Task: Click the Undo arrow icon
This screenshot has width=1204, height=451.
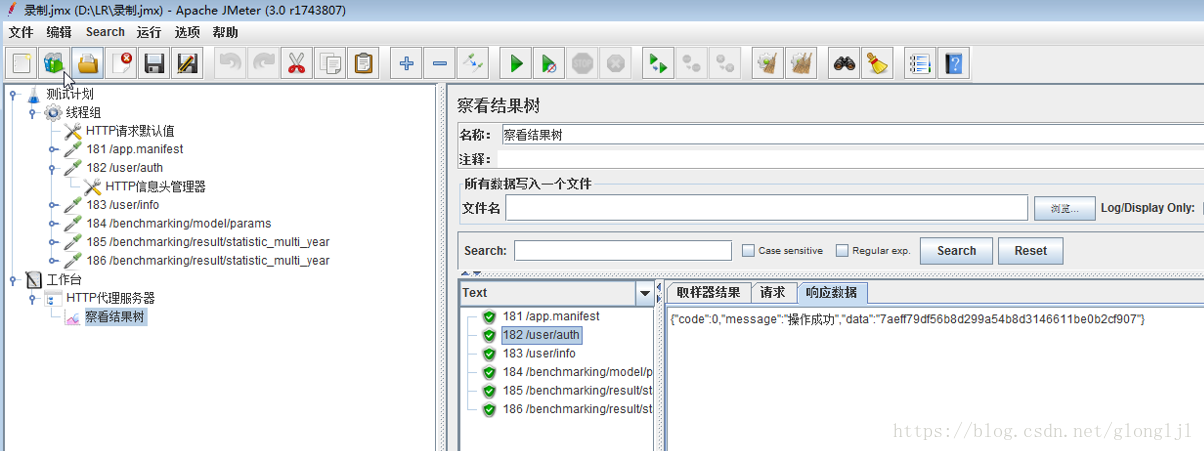Action: point(230,64)
